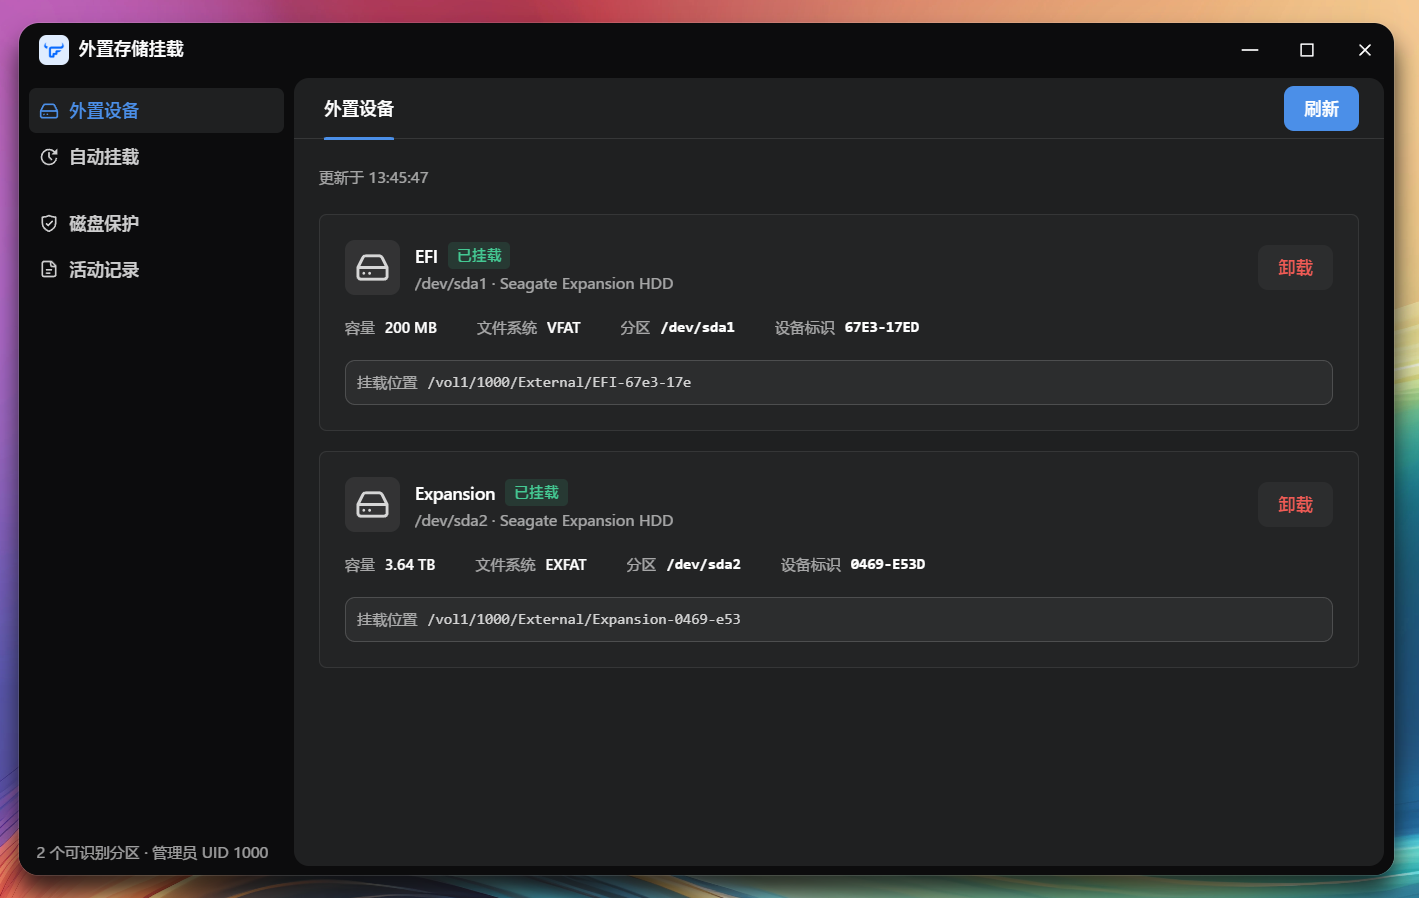Minimize the 外置存储挂载 window
This screenshot has height=898, width=1419.
1250,50
